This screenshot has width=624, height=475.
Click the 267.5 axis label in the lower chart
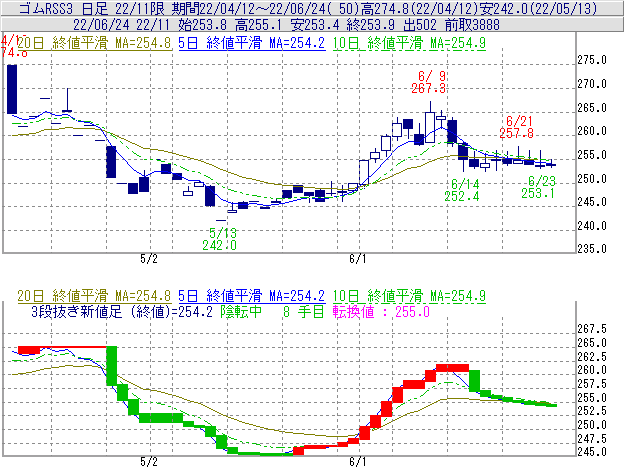592,329
